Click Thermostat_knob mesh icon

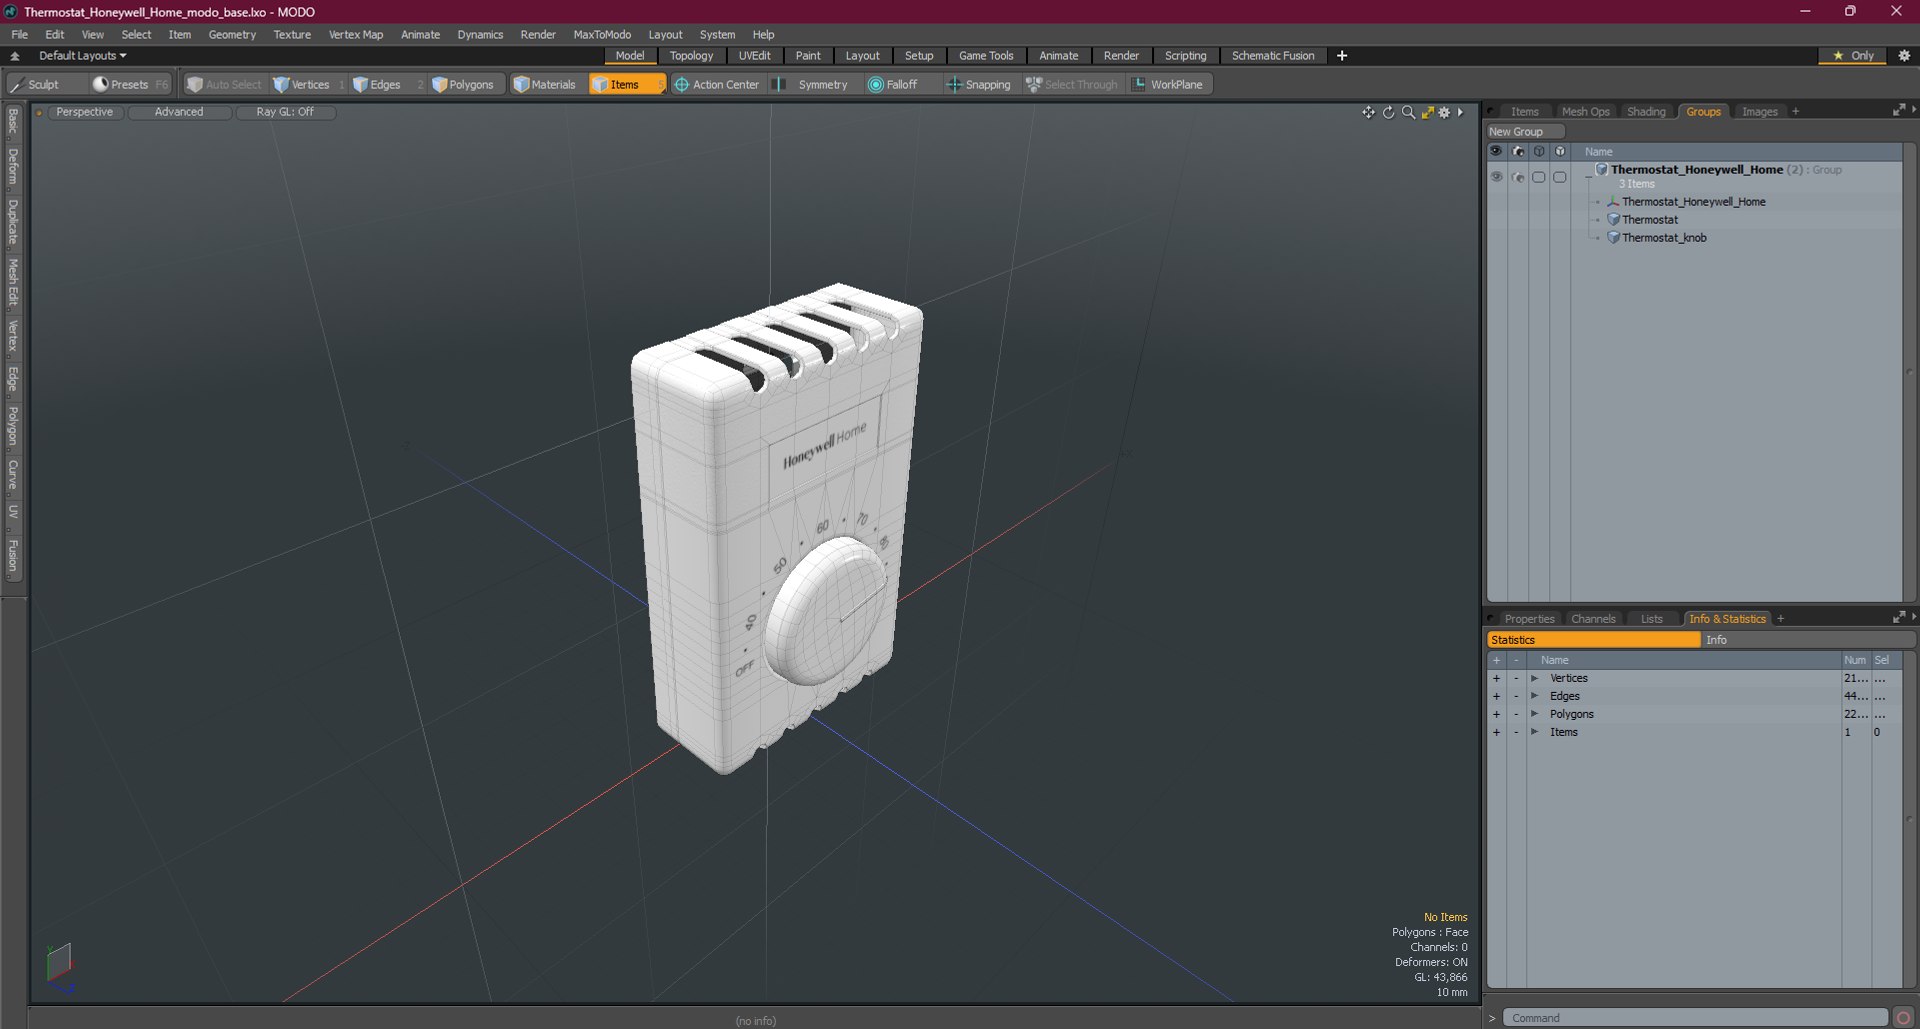1613,238
